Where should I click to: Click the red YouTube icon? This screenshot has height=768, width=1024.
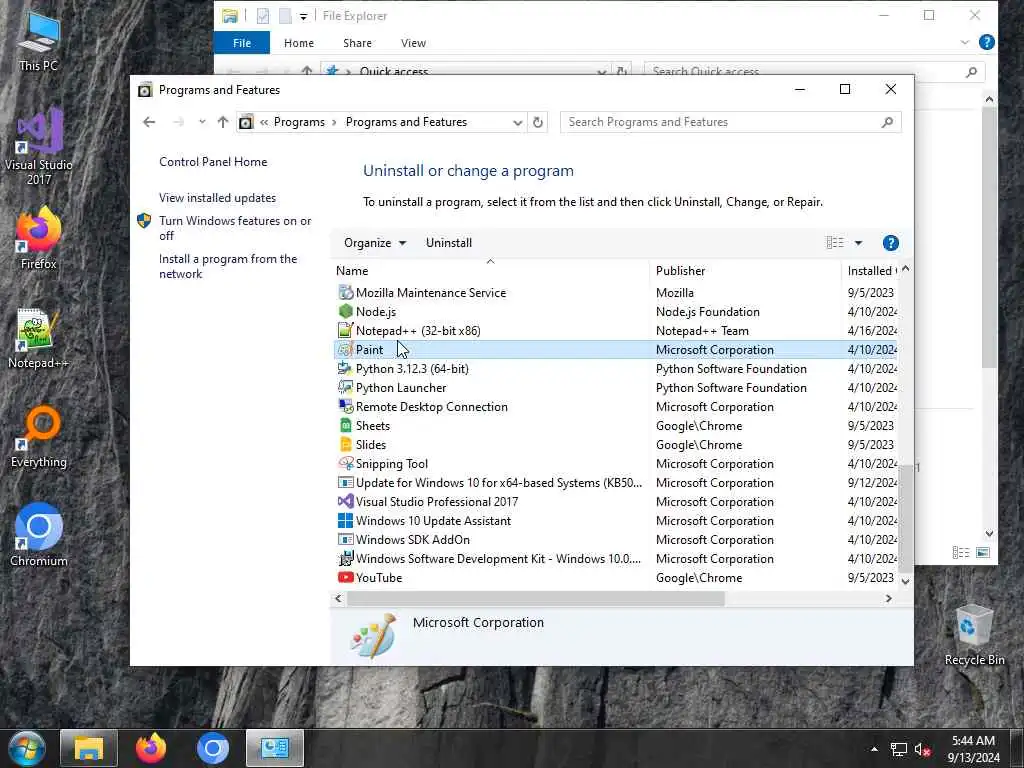coord(345,577)
